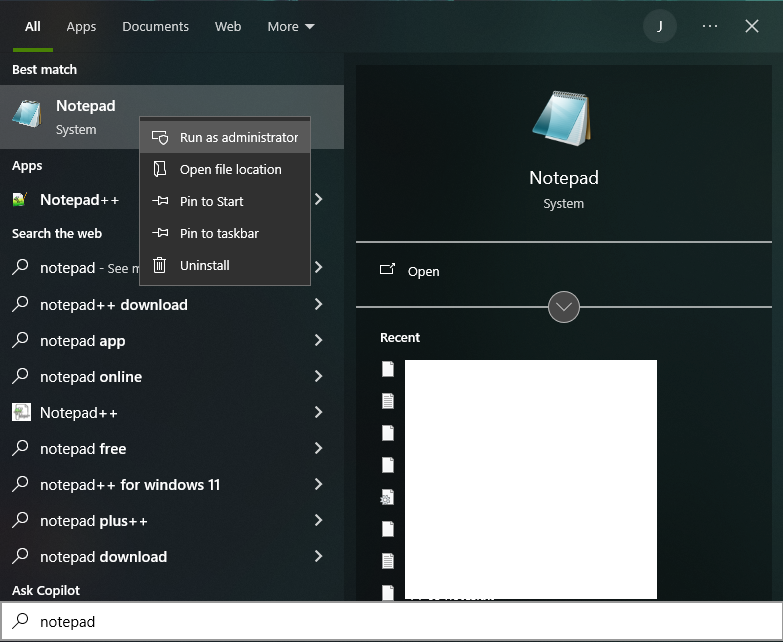Select the notepad download suggestion text
The image size is (783, 642).
pyautogui.click(x=103, y=556)
